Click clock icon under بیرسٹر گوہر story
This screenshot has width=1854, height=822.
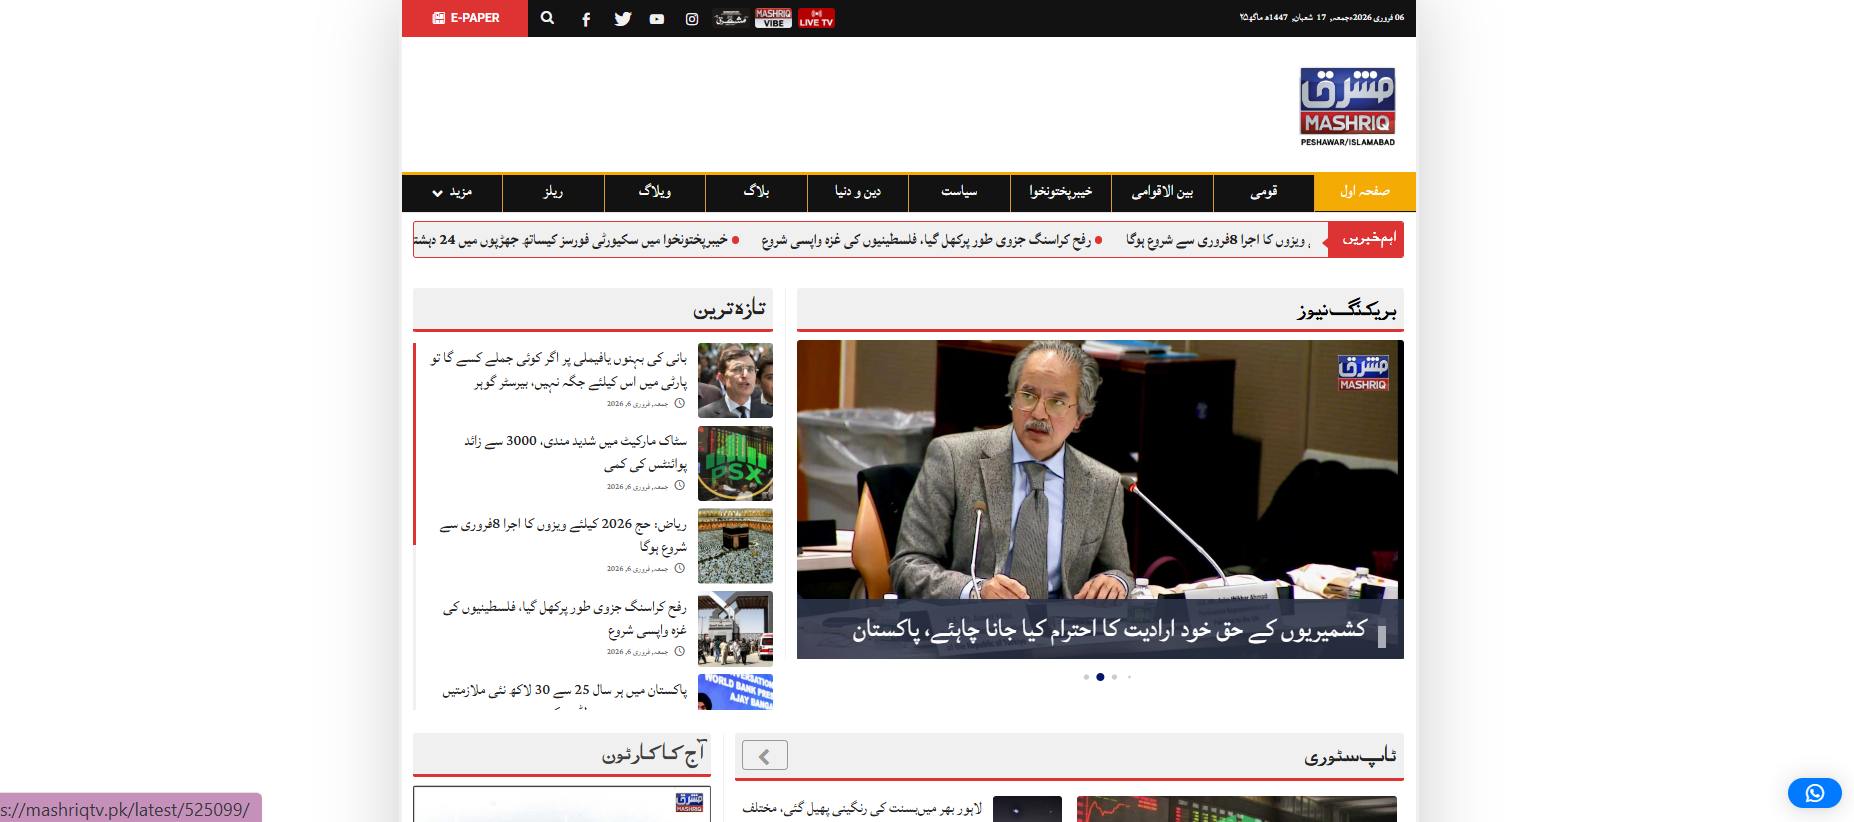click(x=680, y=404)
